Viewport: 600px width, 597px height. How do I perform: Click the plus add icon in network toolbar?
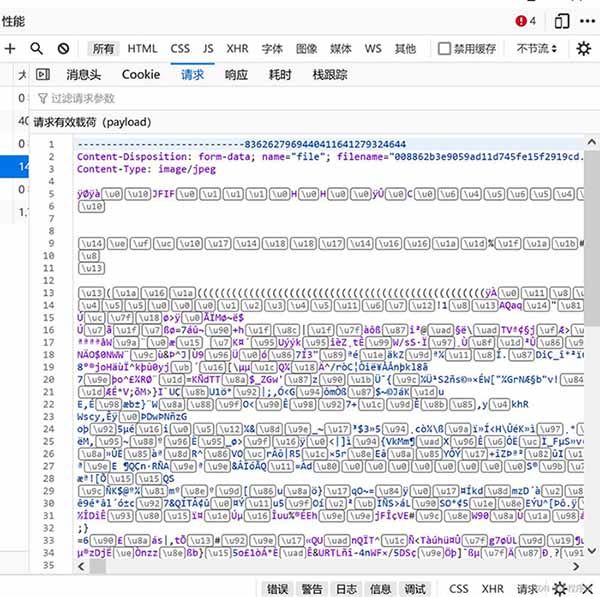pyautogui.click(x=10, y=48)
